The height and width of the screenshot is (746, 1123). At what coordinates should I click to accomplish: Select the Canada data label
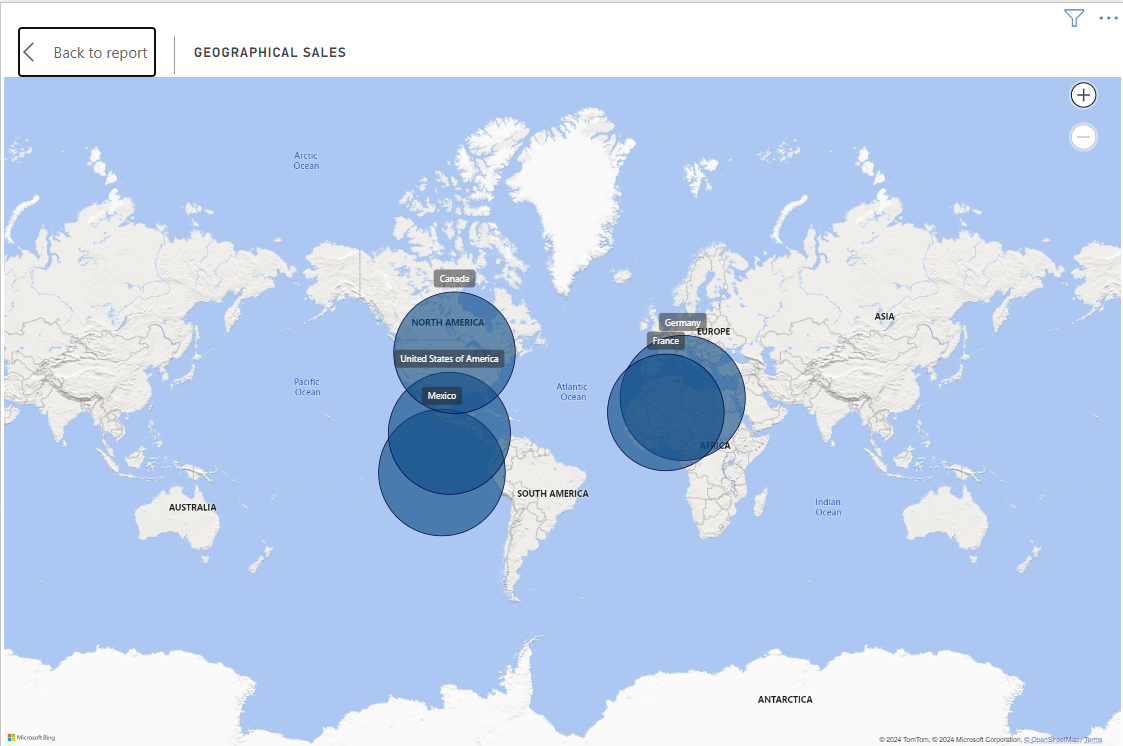pyautogui.click(x=454, y=278)
